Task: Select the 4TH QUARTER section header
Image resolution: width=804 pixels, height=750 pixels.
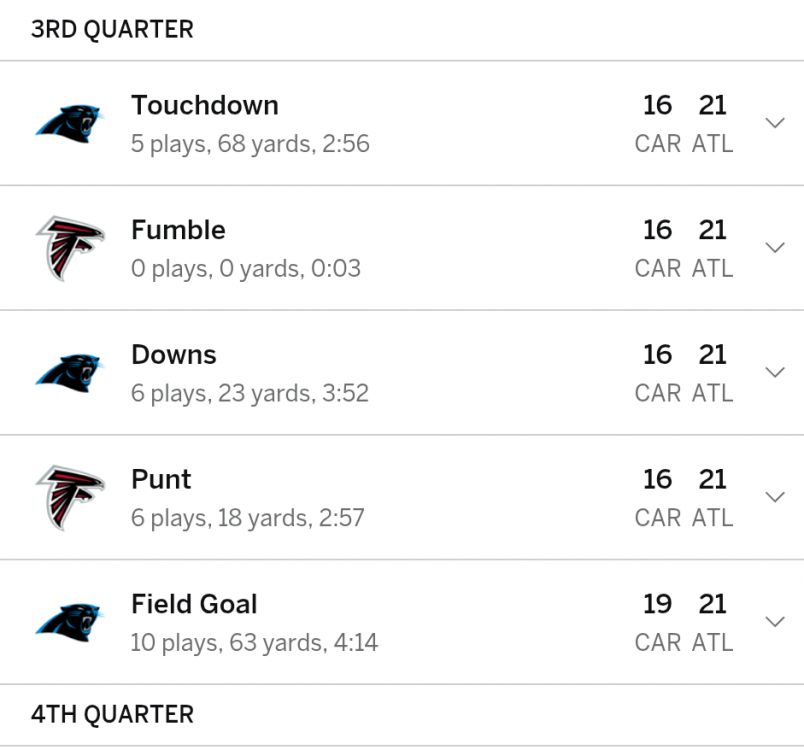Action: (x=112, y=715)
